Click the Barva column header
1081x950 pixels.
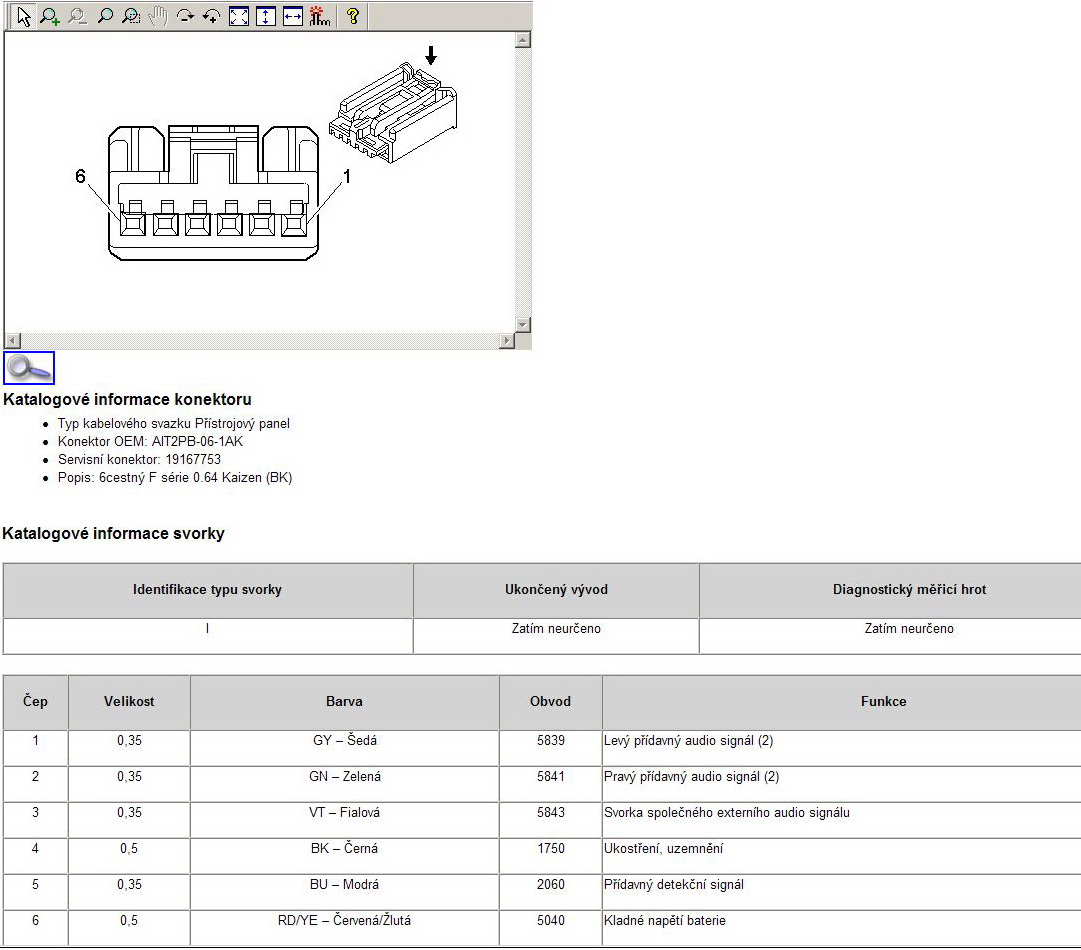[344, 702]
